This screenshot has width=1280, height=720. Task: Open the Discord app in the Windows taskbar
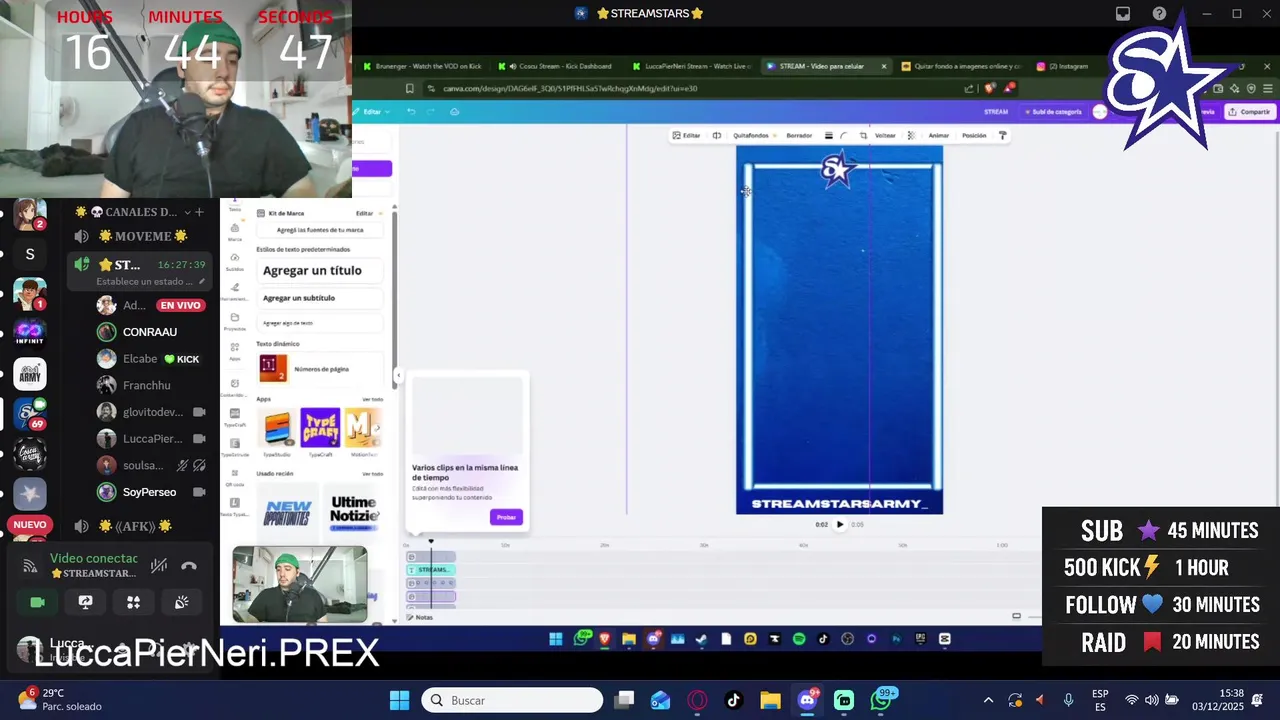807,700
